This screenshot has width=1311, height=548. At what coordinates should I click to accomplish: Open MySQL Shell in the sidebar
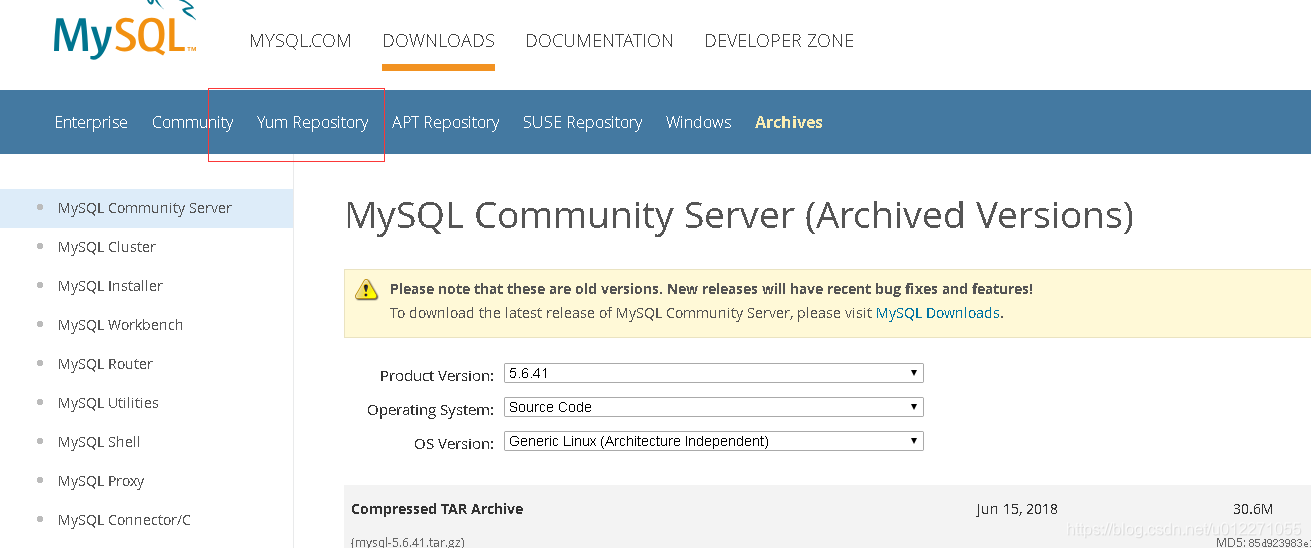(99, 442)
